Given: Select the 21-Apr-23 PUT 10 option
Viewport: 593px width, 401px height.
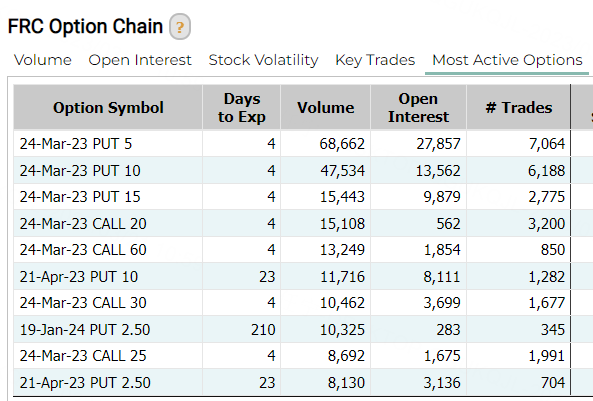Looking at the screenshot, I should click(79, 277).
